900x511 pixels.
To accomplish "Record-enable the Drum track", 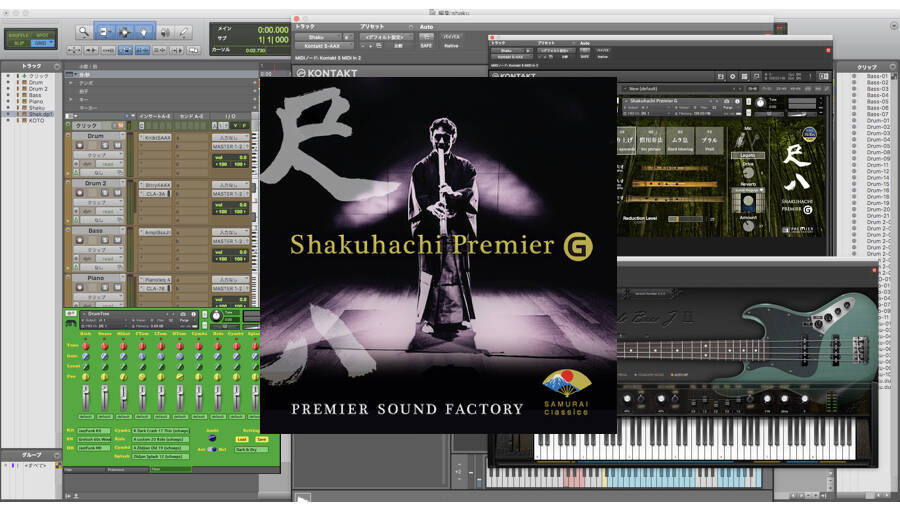I will 80,145.
